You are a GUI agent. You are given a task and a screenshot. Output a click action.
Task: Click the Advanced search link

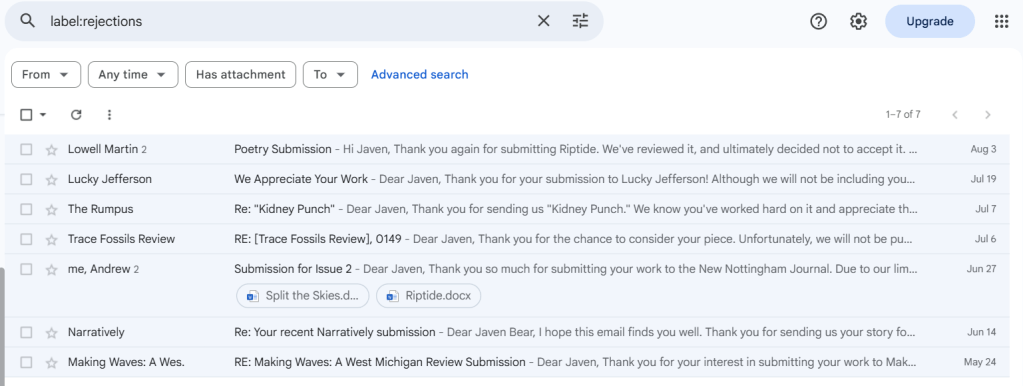(420, 74)
